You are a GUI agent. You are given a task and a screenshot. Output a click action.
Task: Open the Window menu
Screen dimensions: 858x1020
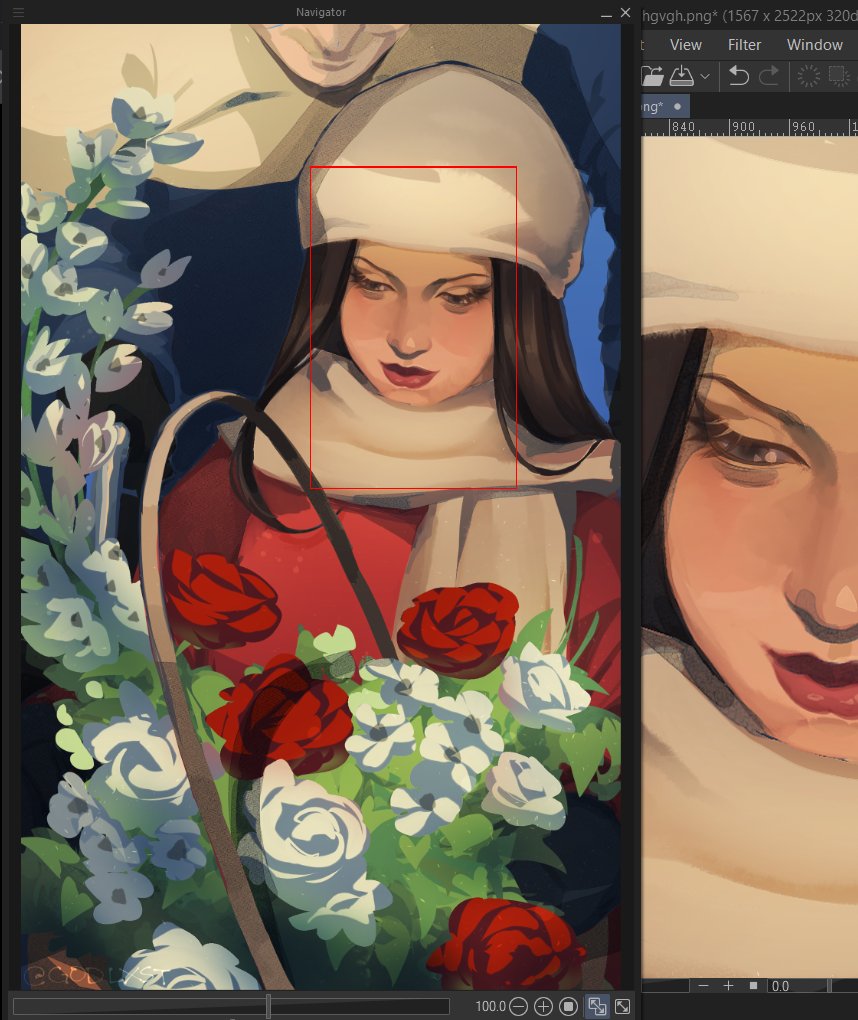pos(814,45)
